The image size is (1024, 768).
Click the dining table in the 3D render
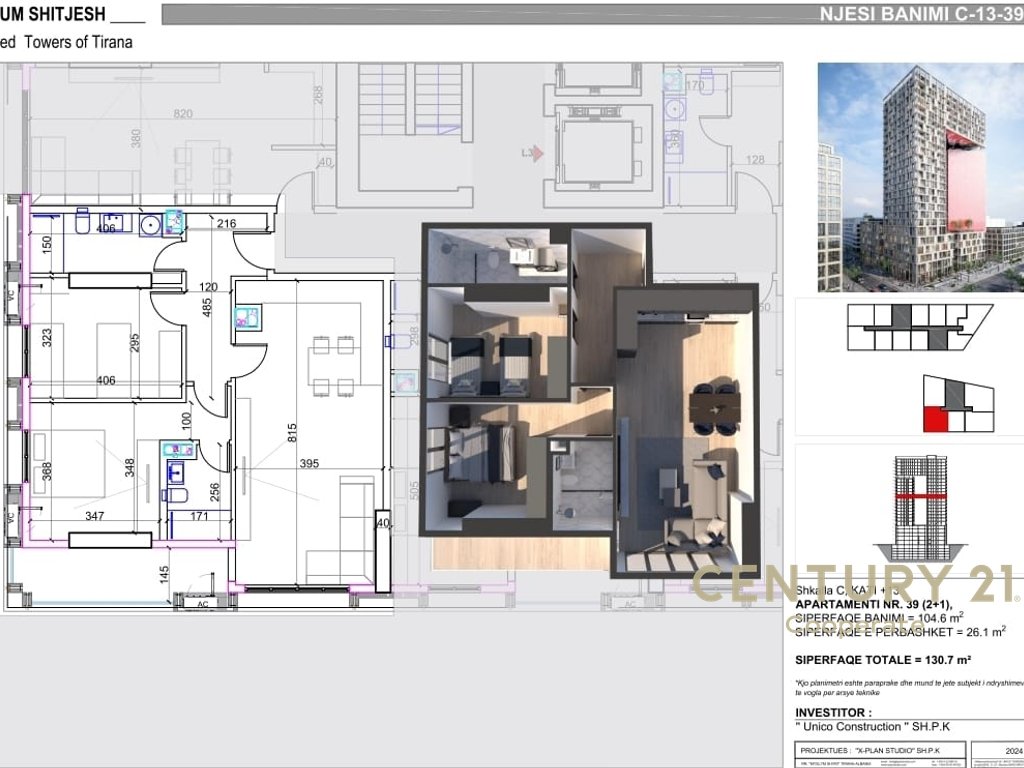[716, 409]
